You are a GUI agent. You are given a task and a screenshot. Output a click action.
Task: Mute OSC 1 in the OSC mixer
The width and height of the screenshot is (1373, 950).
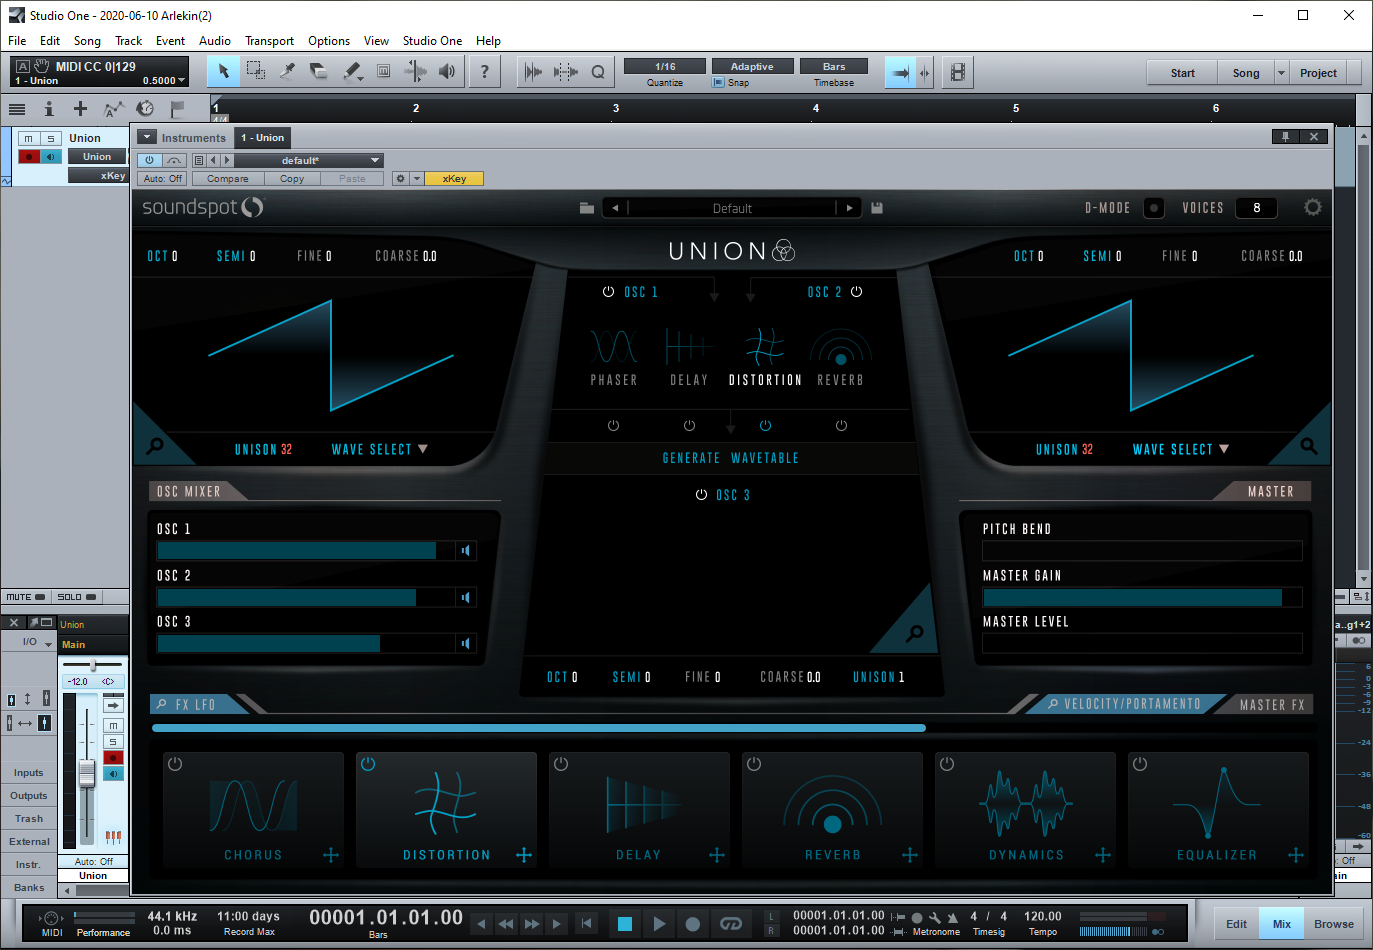click(x=465, y=551)
